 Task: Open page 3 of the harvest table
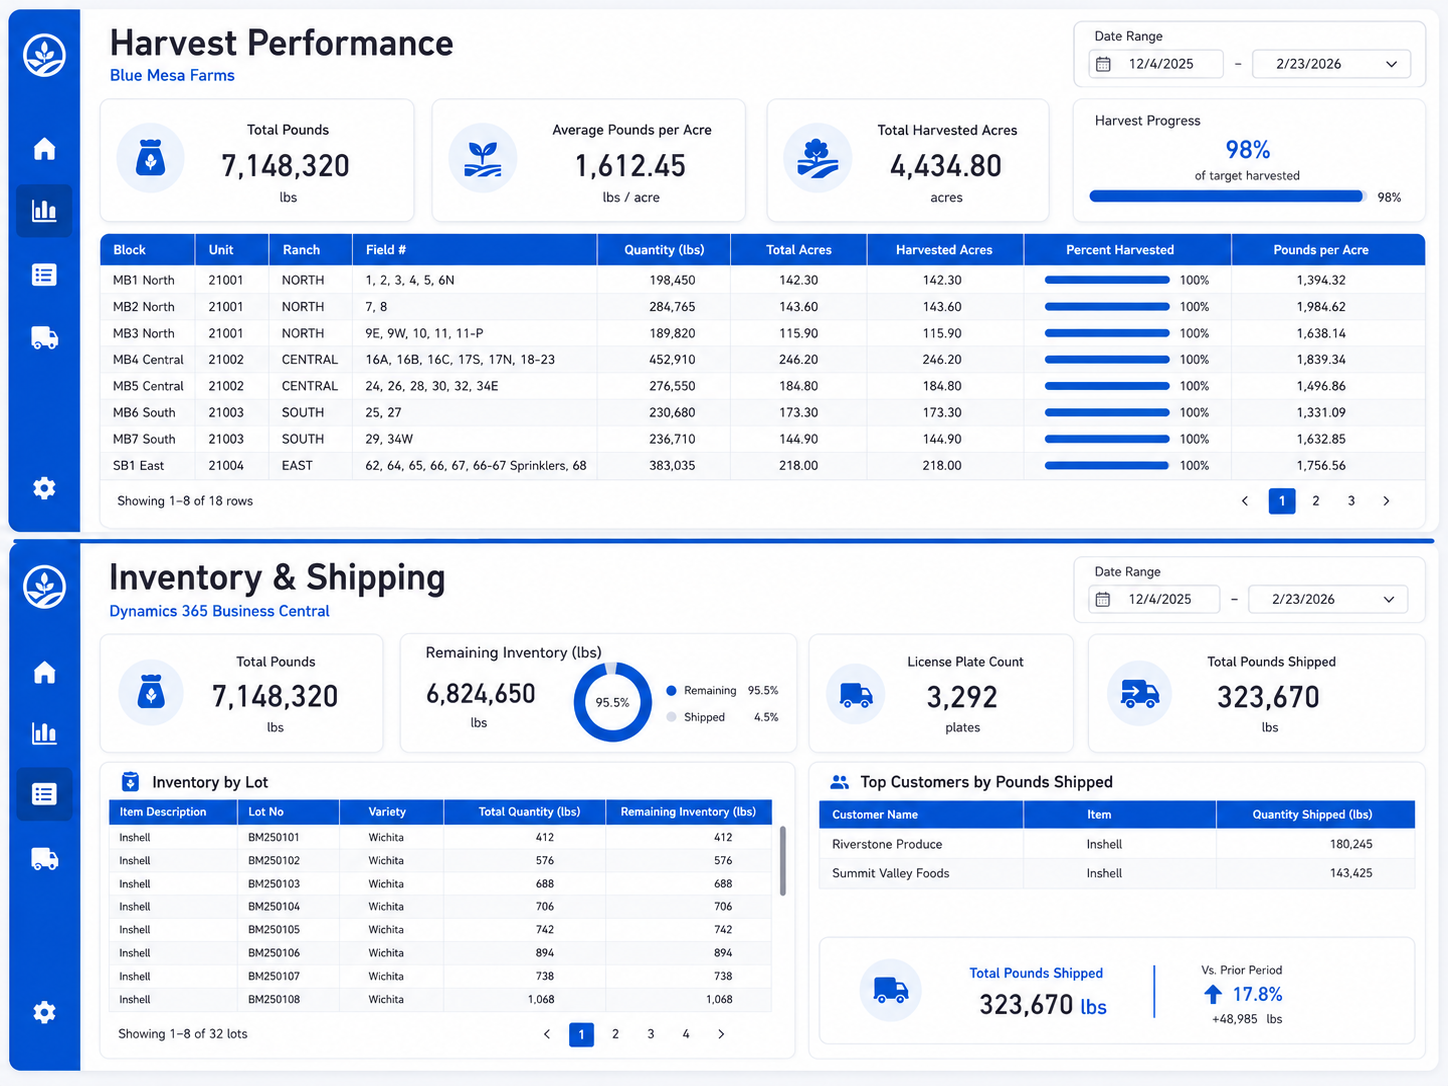coord(1351,501)
